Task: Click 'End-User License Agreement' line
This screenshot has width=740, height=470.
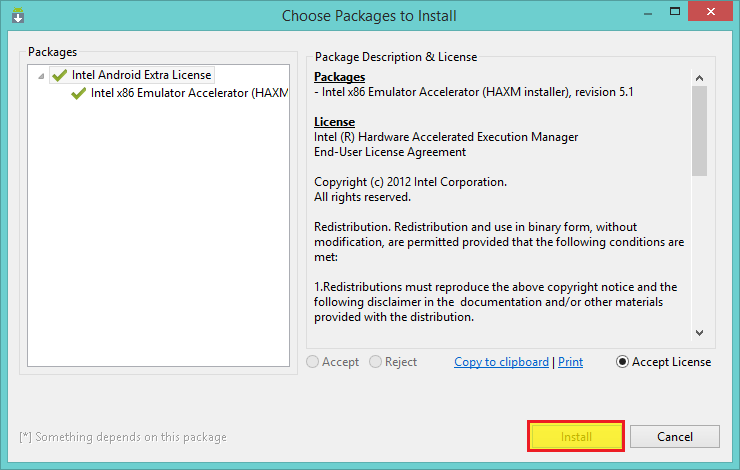Action: (390, 152)
